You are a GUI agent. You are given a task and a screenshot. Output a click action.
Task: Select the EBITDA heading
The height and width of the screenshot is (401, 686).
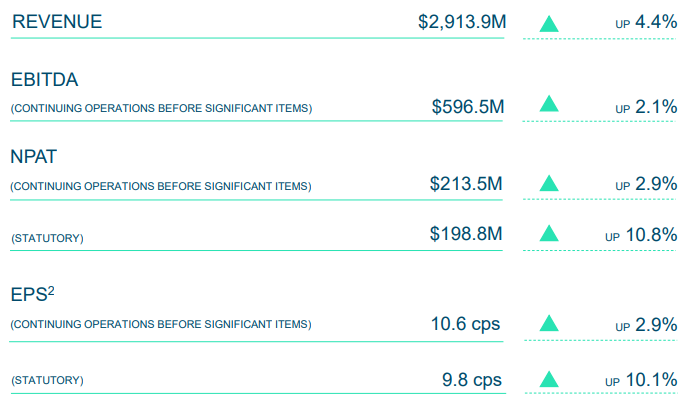click(x=44, y=80)
